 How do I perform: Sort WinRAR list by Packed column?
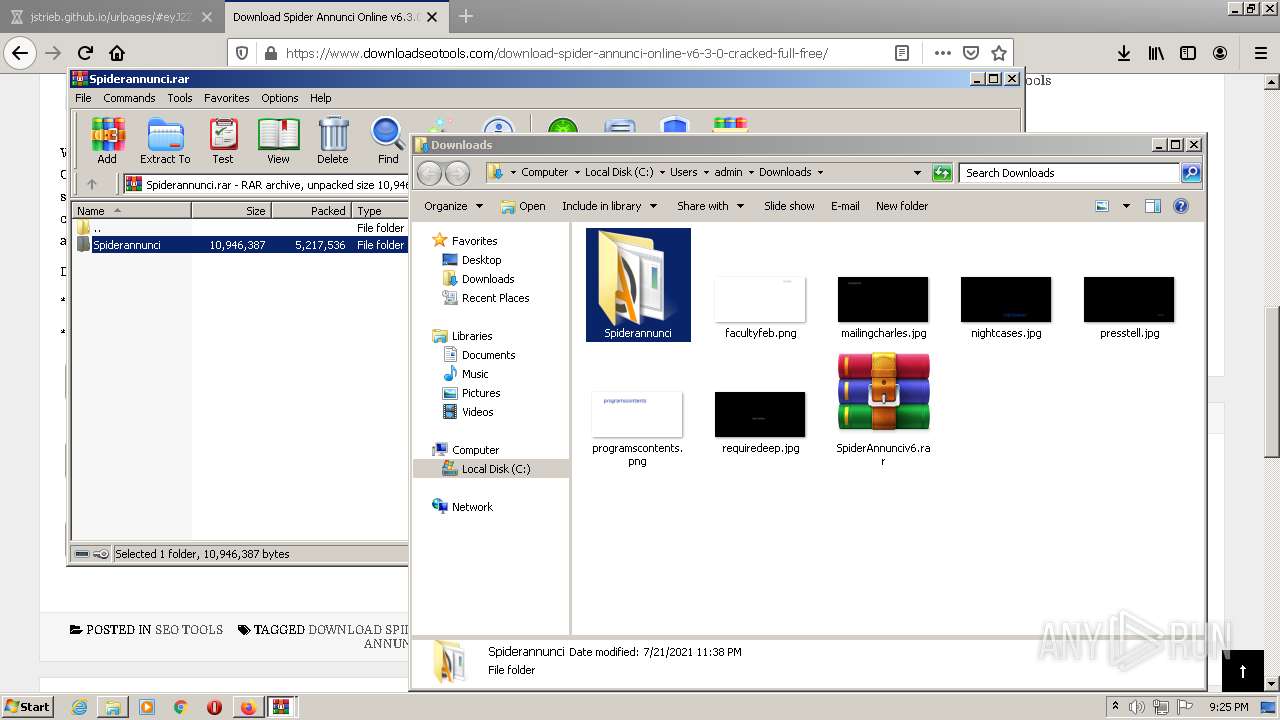pyautogui.click(x=311, y=211)
